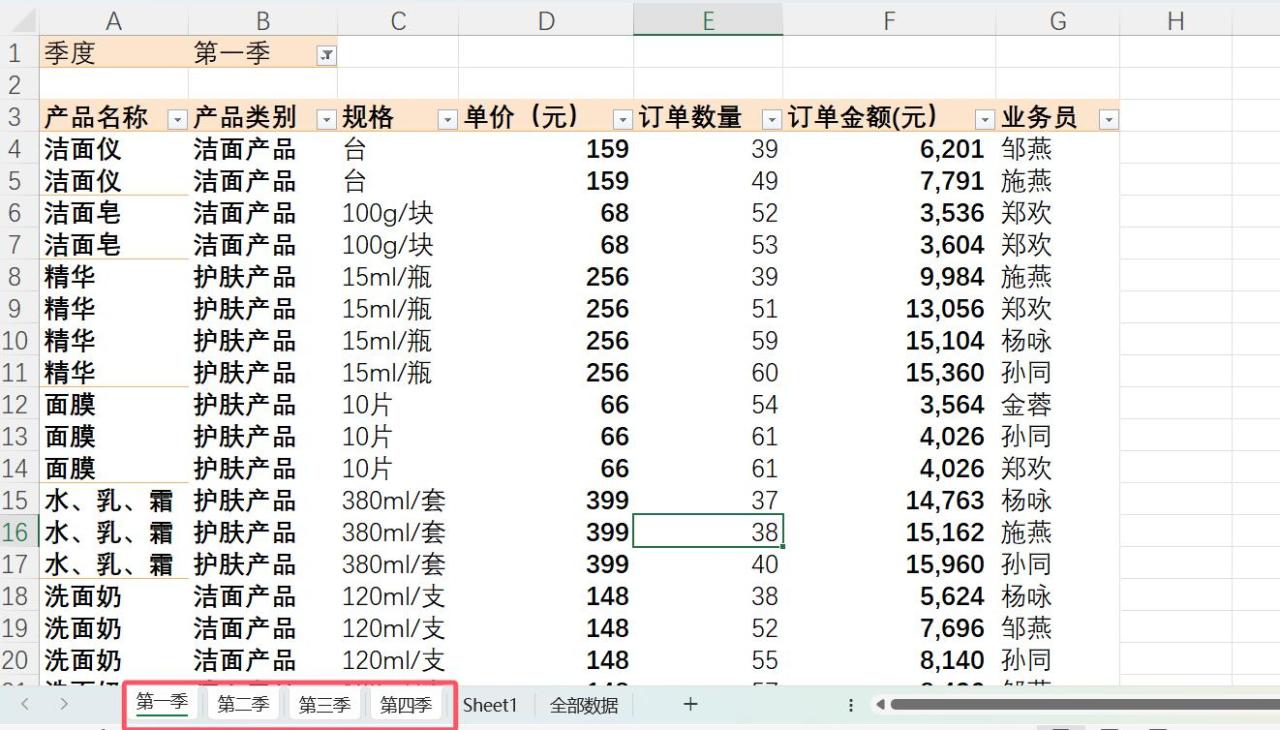This screenshot has height=730, width=1280.
Task: Click order quantity cell 59 in row 10
Action: 708,341
